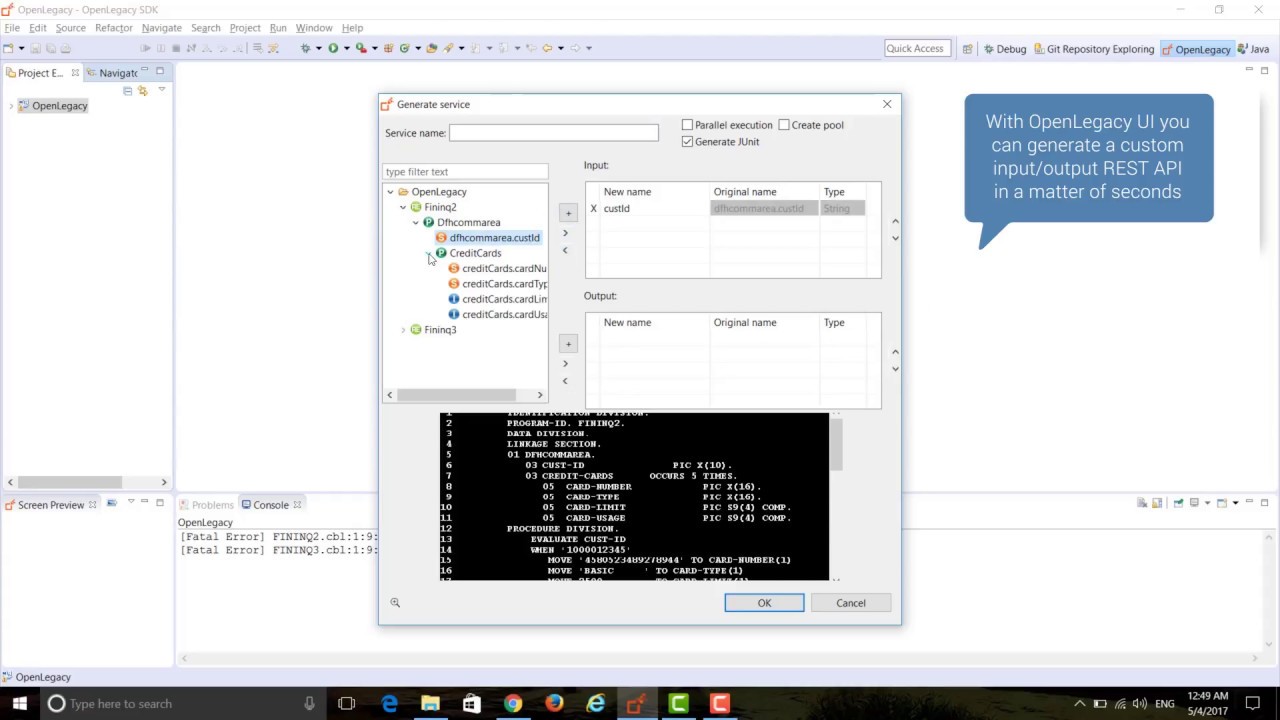This screenshot has height=720, width=1280.
Task: Click OK in Generate service dialog
Action: pos(764,603)
